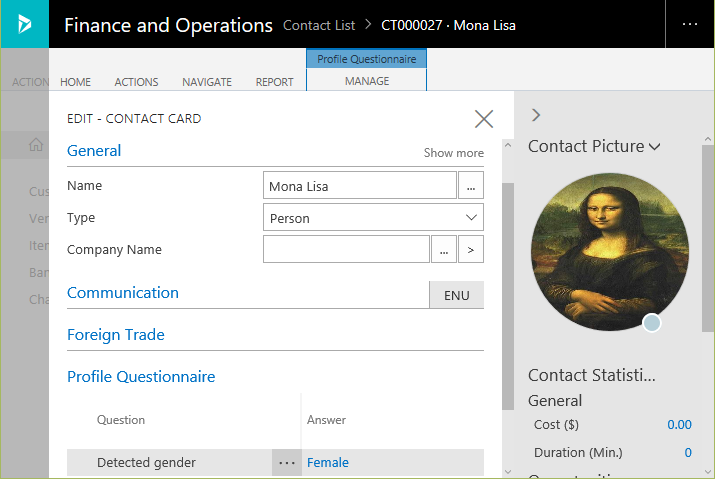Open the Manage tab under Profile Questionnaire
715x479 pixels.
tap(367, 81)
